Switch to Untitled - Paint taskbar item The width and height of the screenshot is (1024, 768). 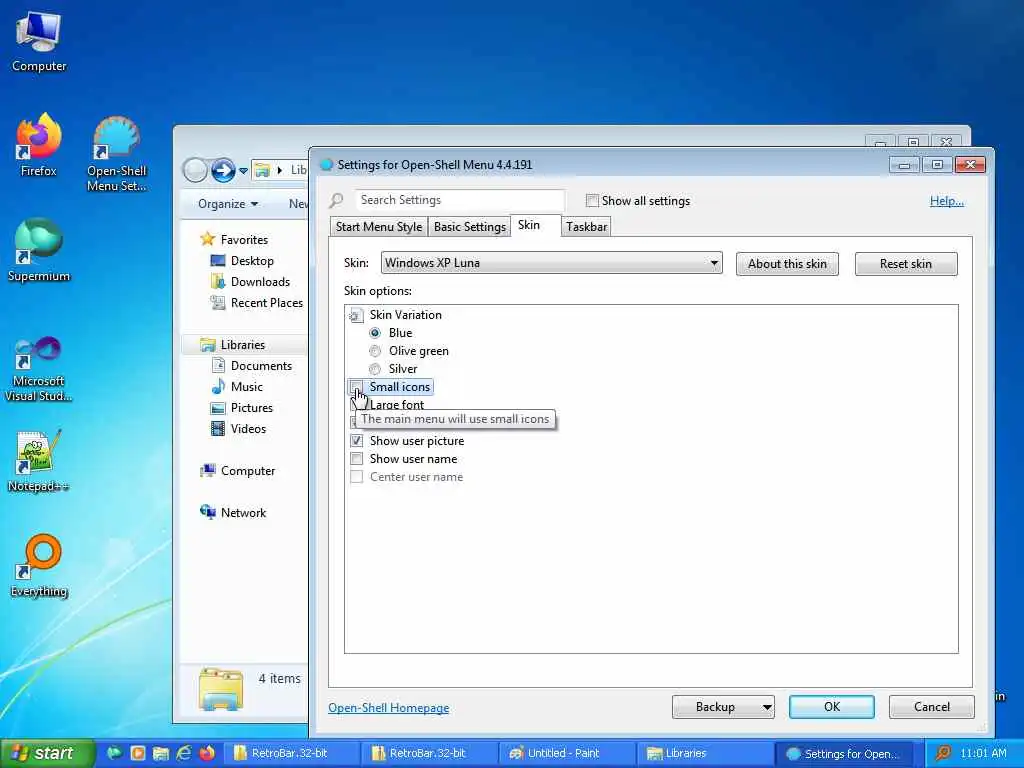coord(565,753)
